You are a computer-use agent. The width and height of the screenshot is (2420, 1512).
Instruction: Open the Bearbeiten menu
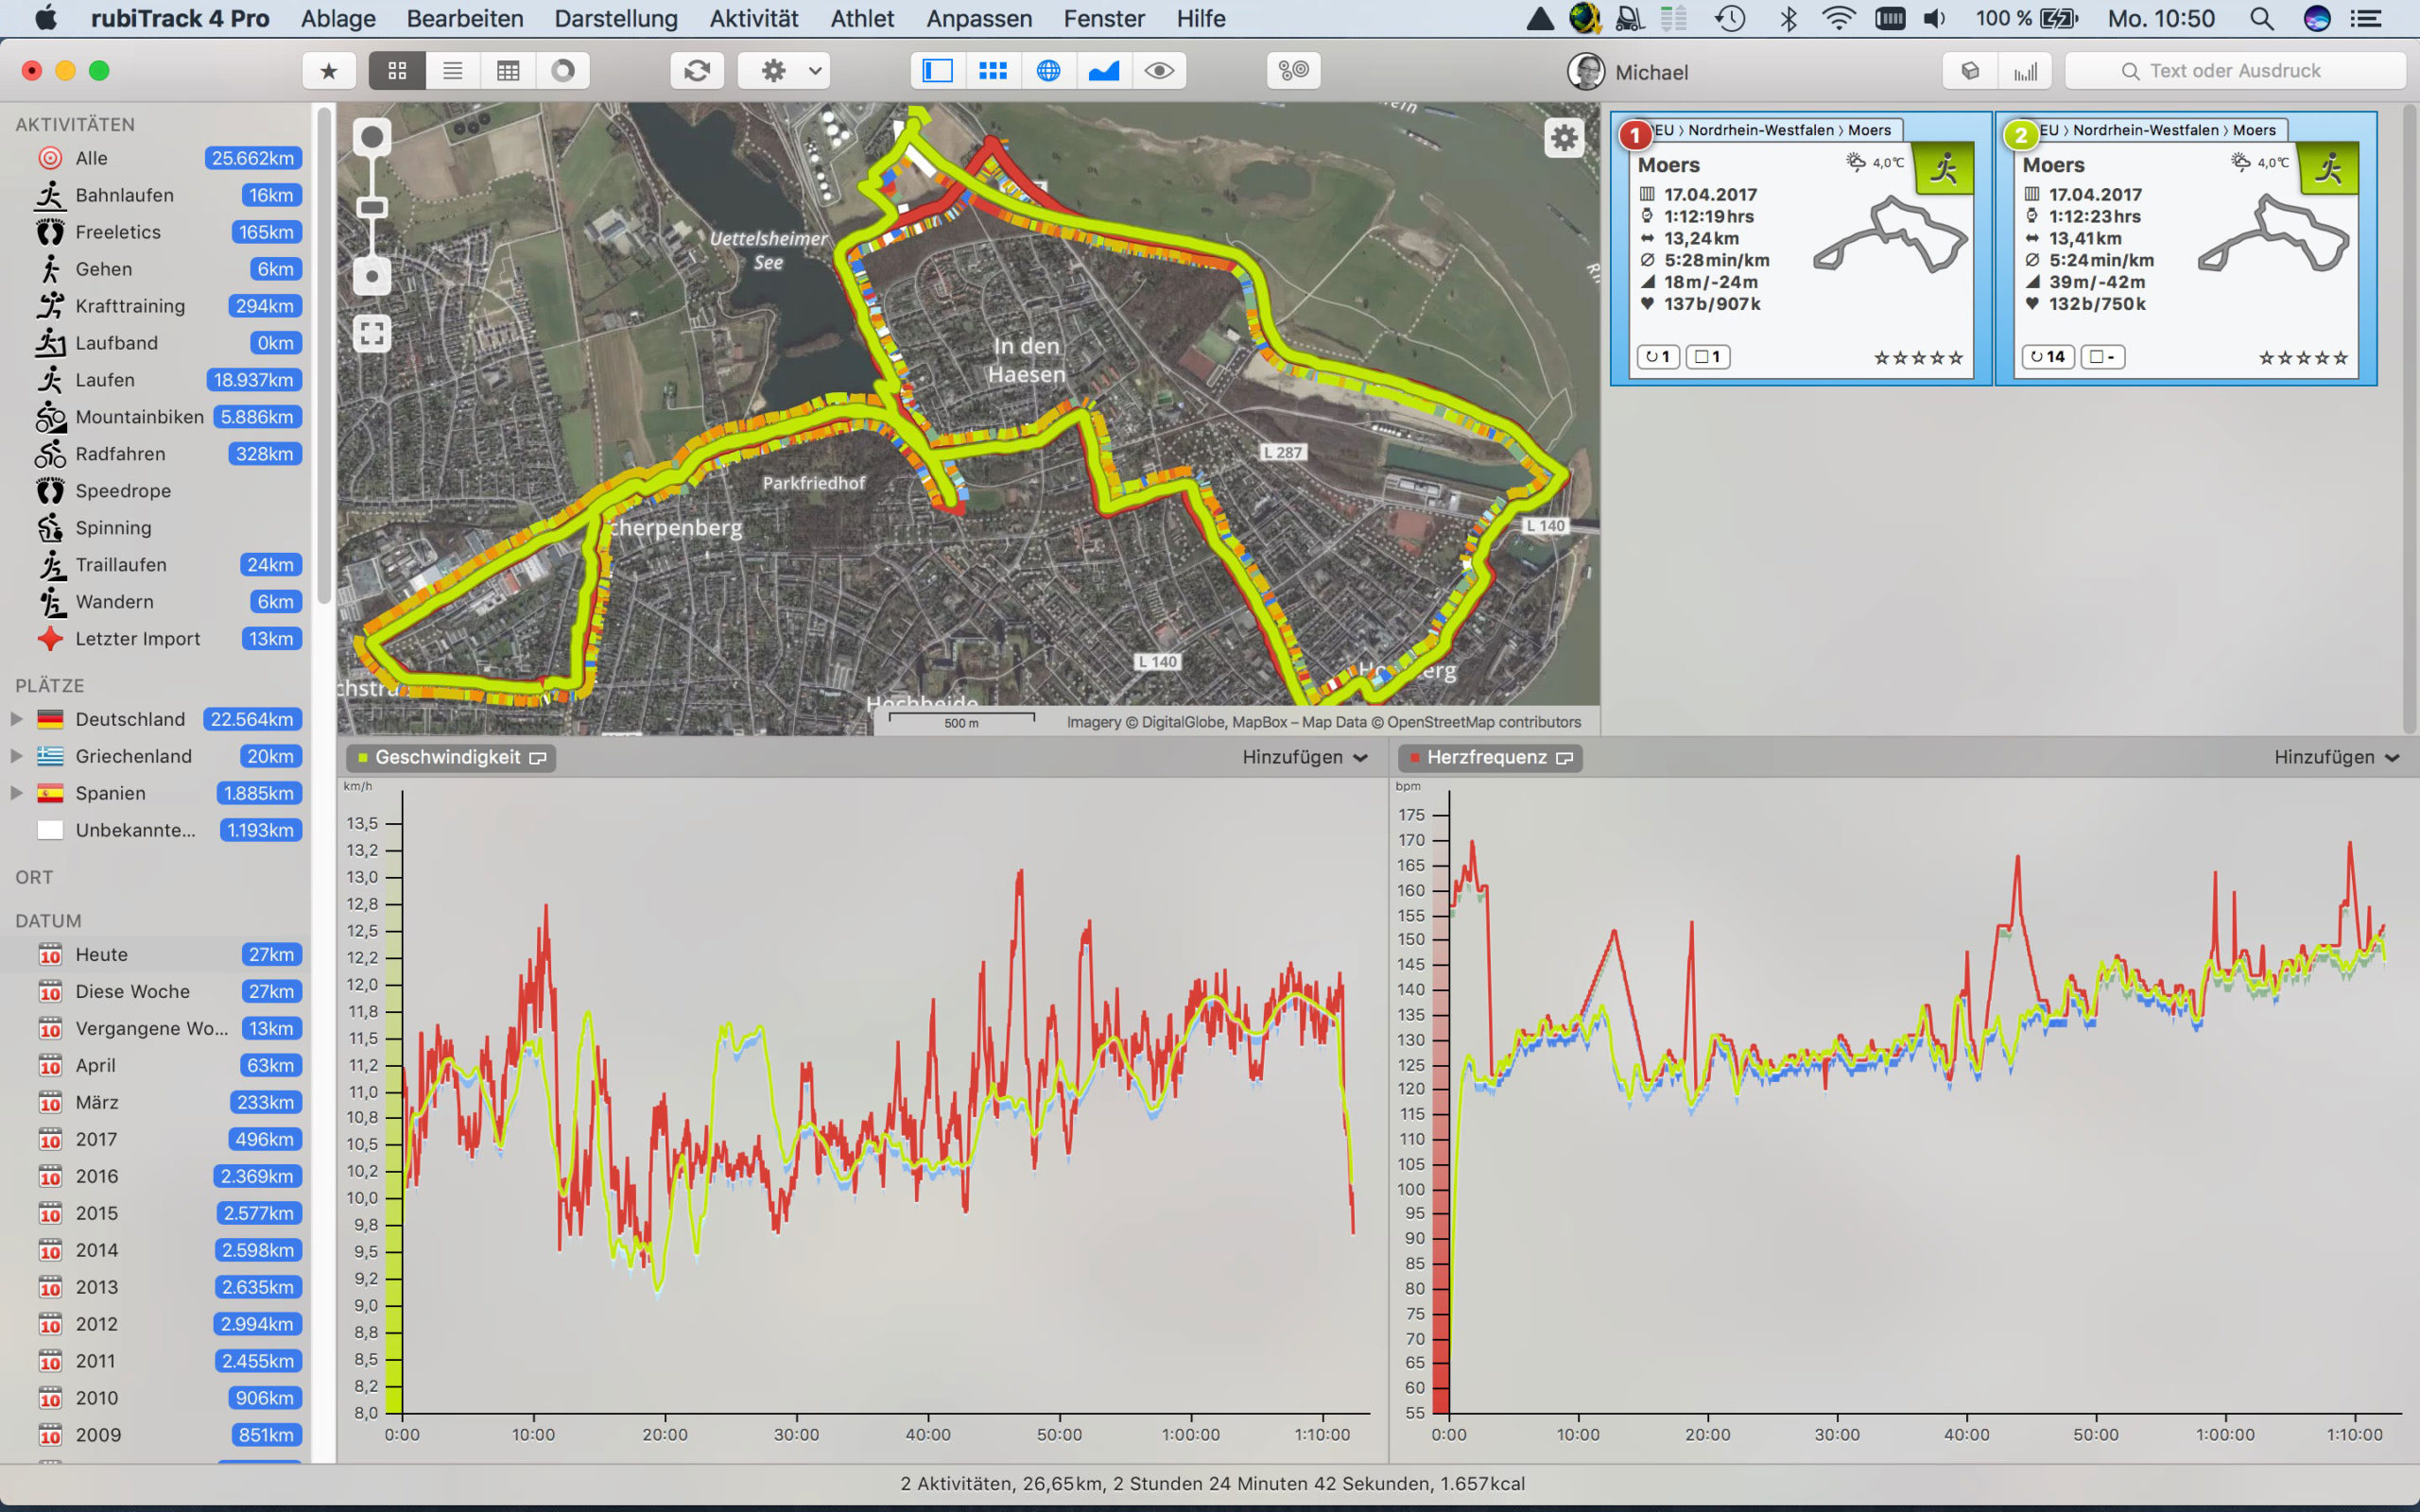465,18
